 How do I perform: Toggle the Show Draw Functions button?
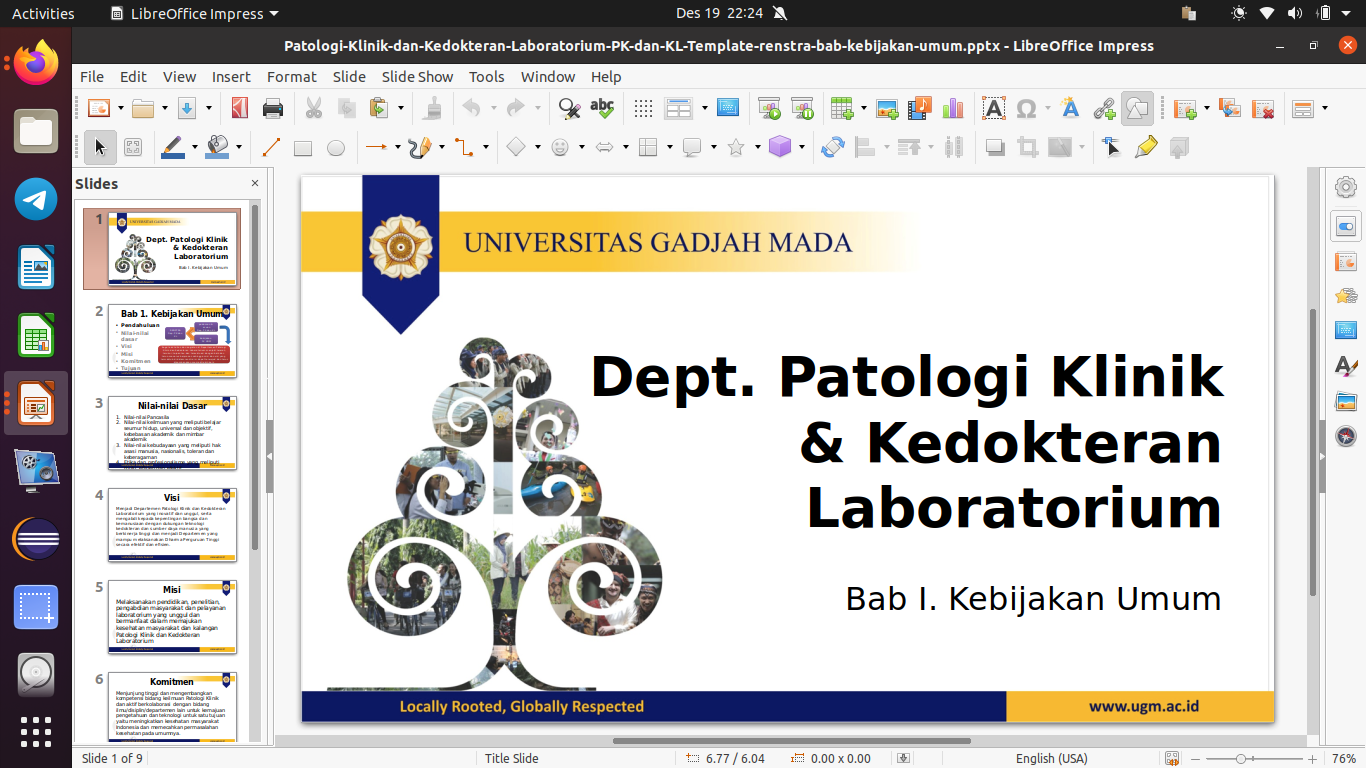click(1137, 108)
